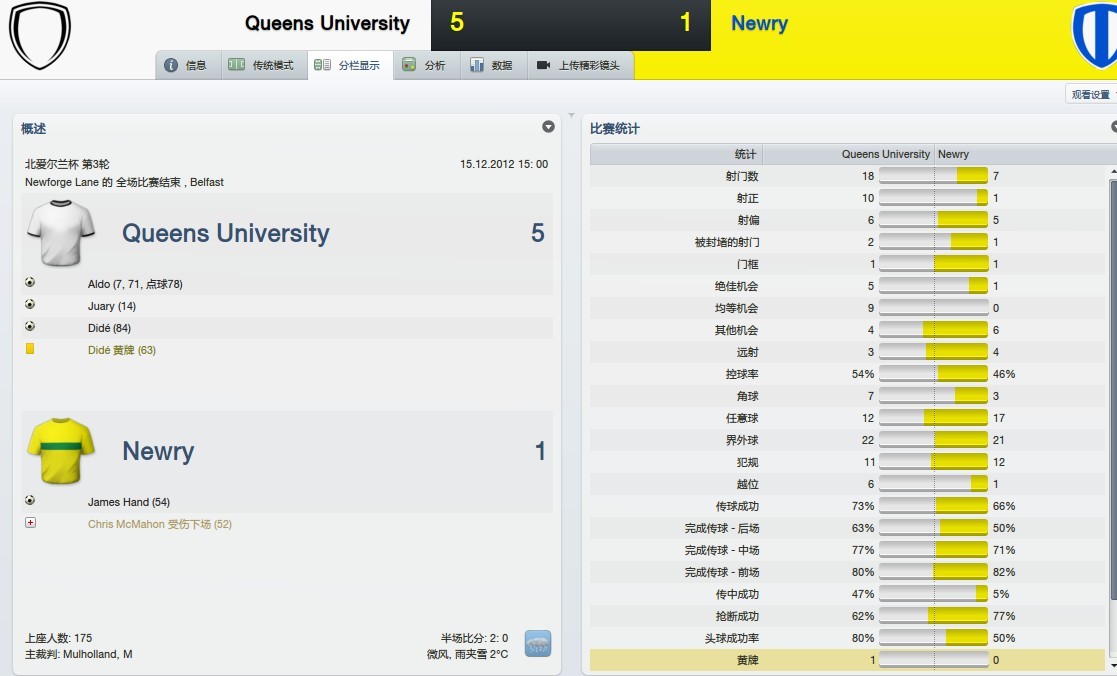The image size is (1117, 676).
Task: Click the Newry blue shield crest
Action: point(1096,36)
